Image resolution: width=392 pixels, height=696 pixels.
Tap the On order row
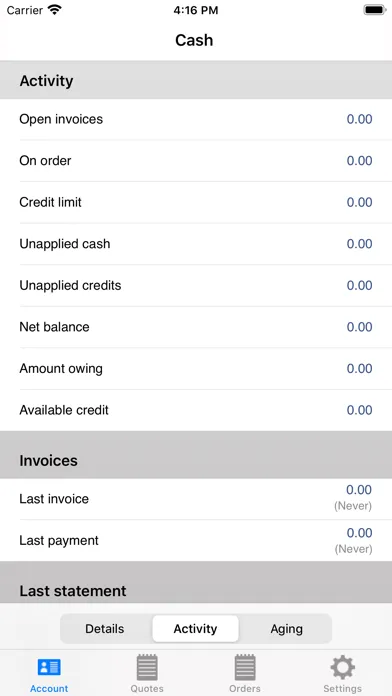tap(196, 161)
